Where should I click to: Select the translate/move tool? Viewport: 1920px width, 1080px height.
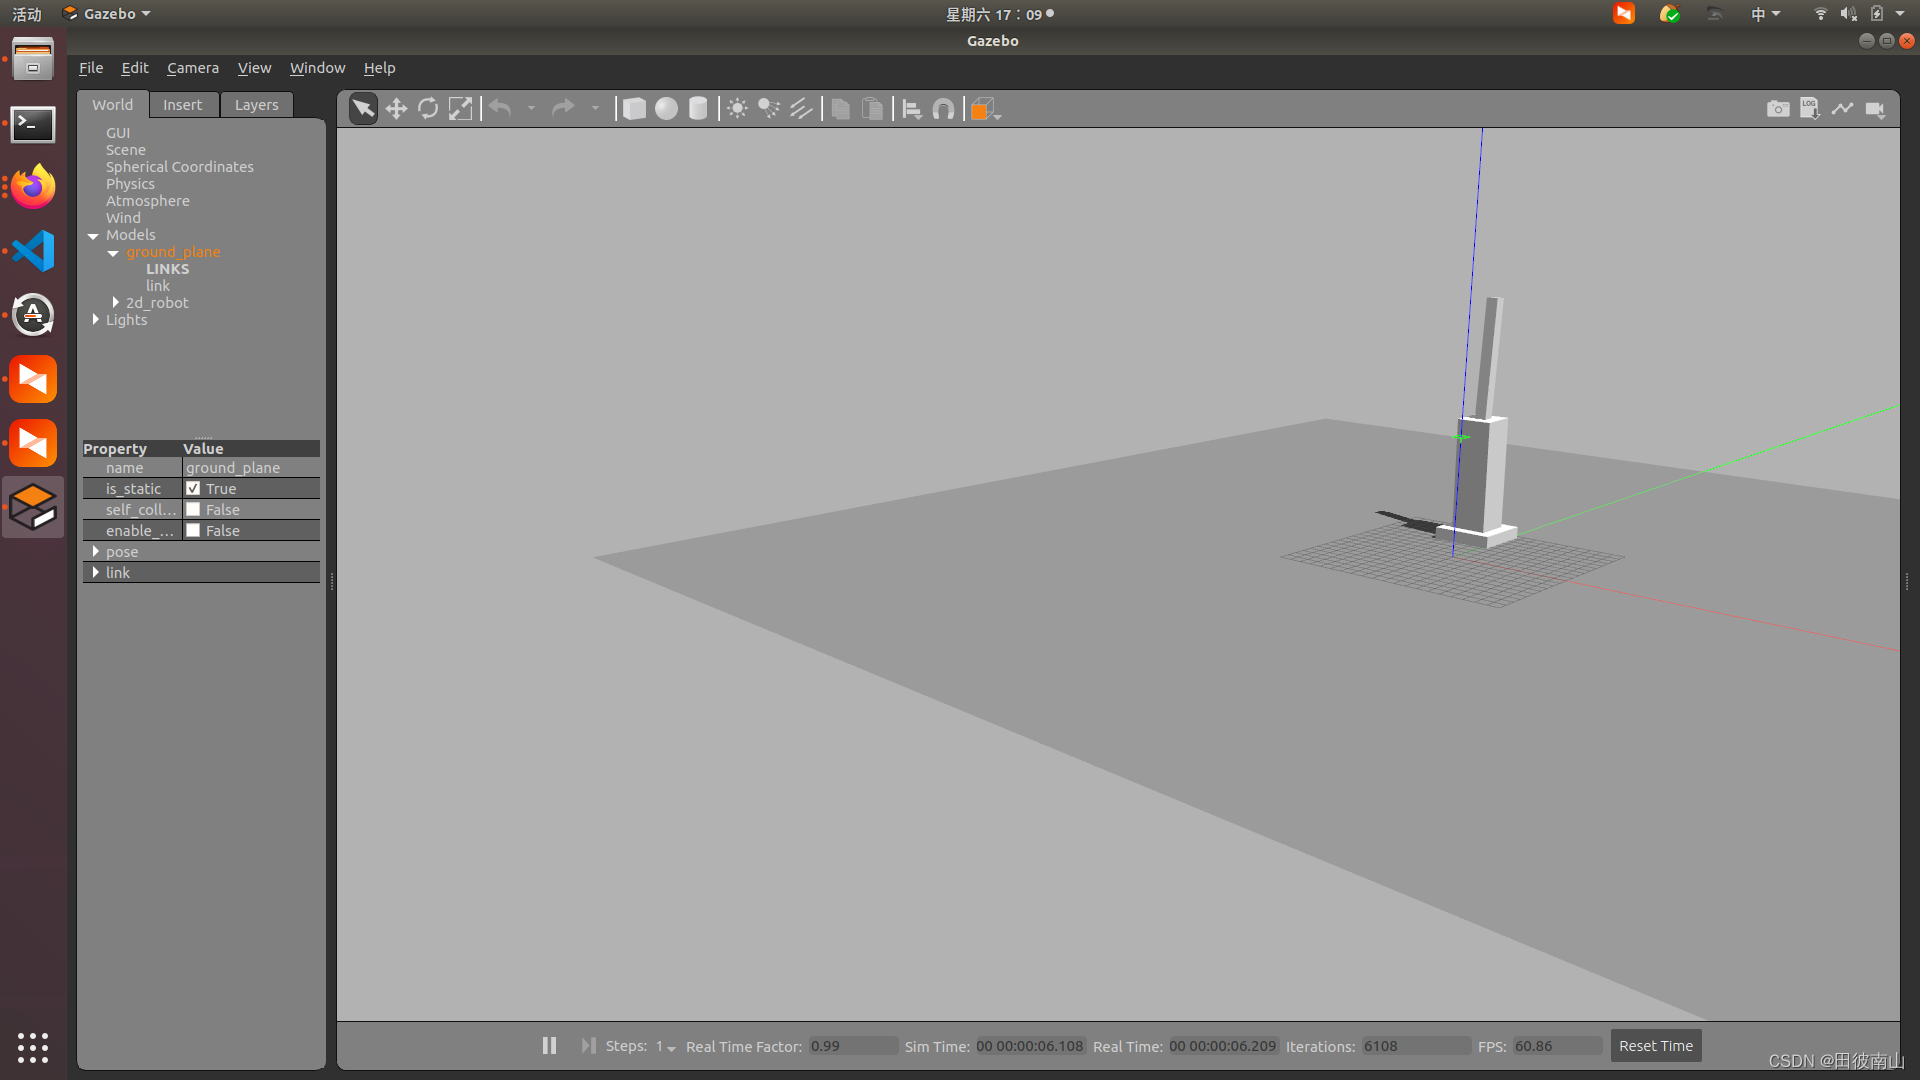[x=396, y=108]
